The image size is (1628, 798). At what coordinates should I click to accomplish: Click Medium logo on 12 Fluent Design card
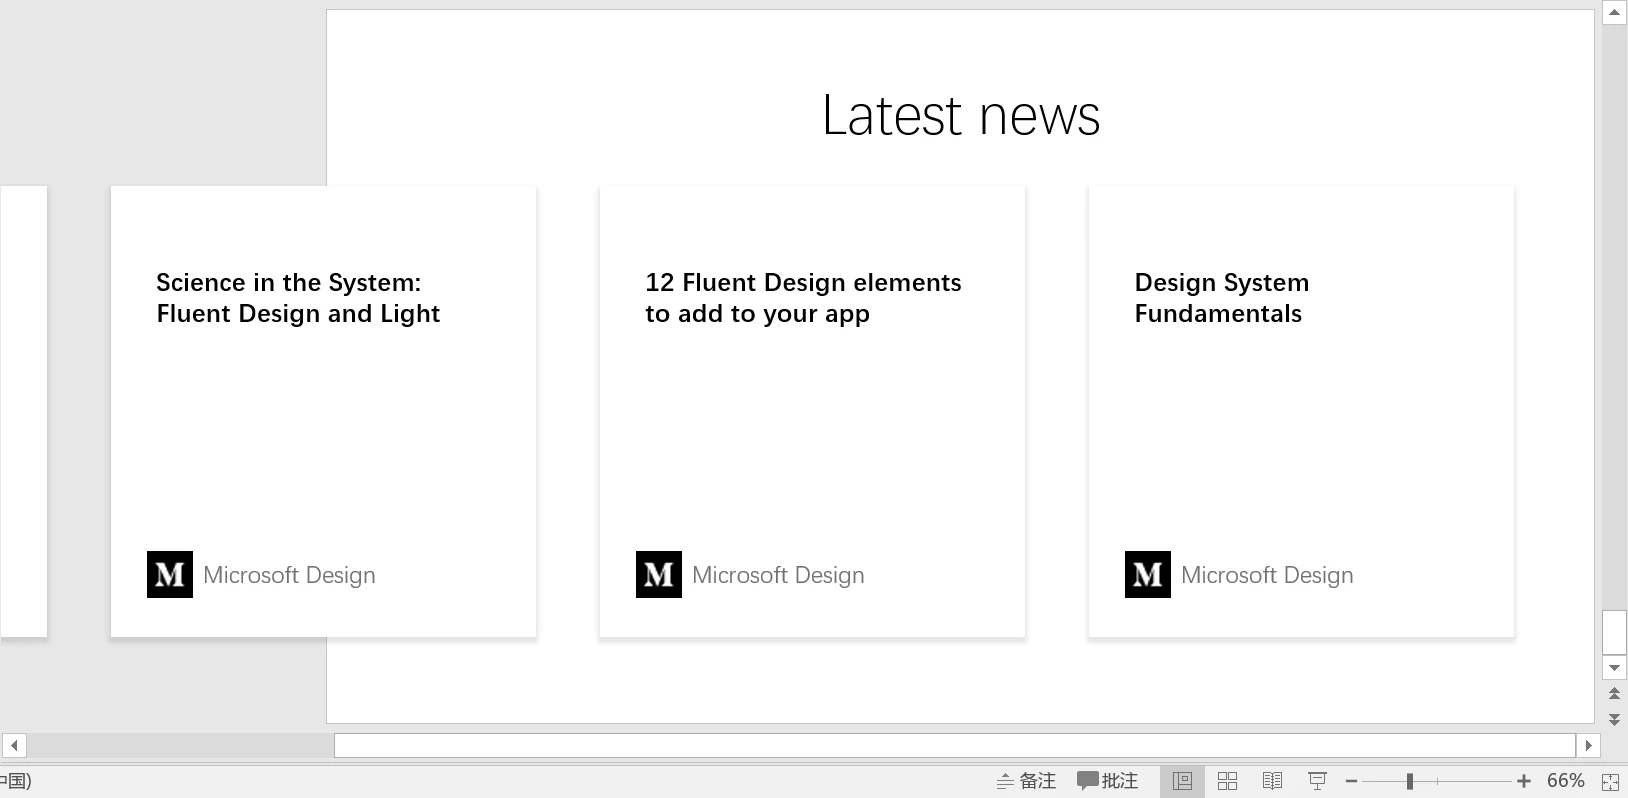pos(659,574)
